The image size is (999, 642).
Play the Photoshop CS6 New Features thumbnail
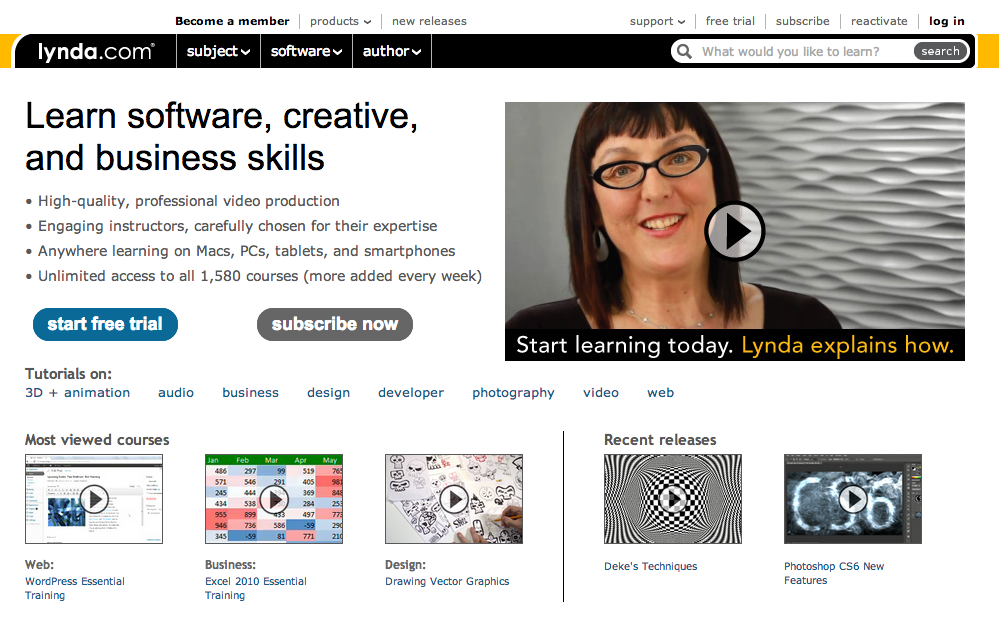(x=852, y=499)
